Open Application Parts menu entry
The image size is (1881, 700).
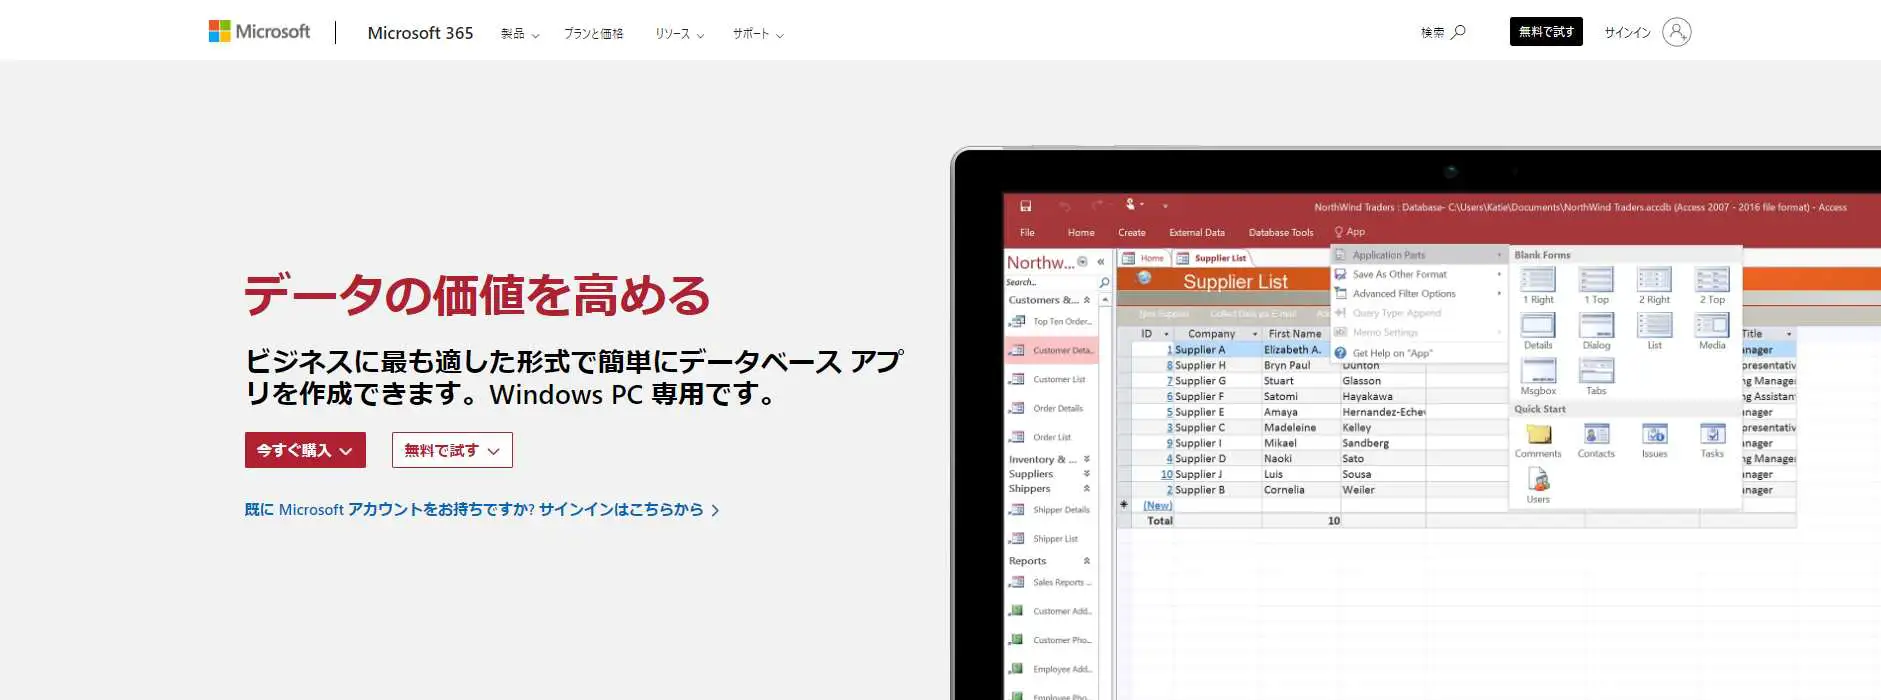pyautogui.click(x=1419, y=255)
